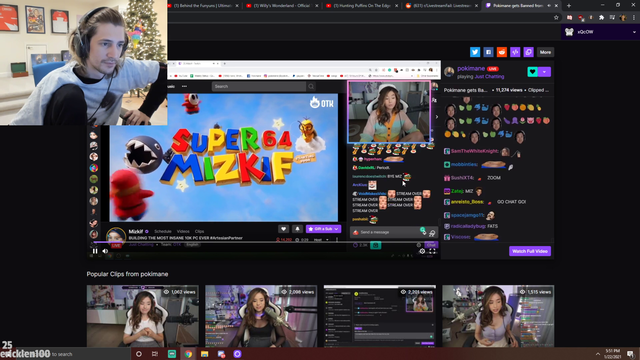
Task: Open the first popular clip with 1,062 views
Action: tap(142, 316)
